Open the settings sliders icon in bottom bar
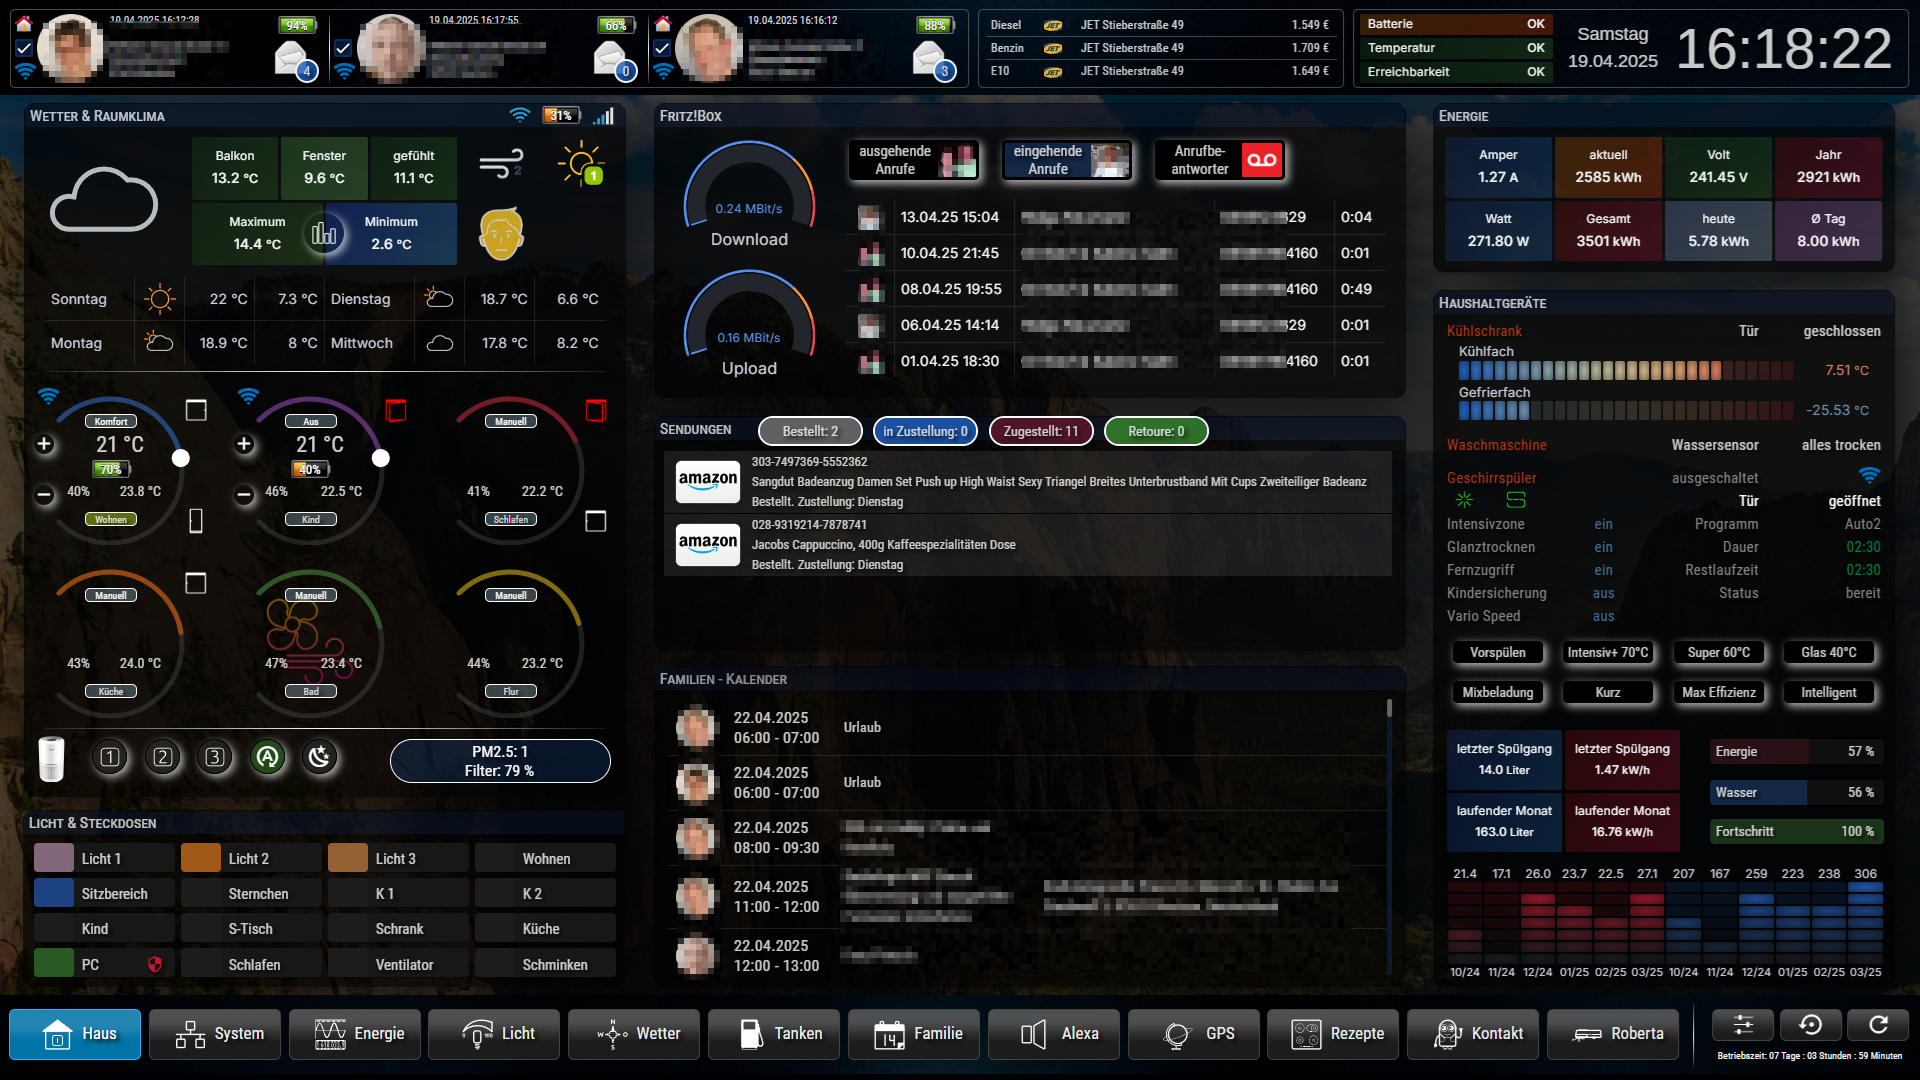Screen dimensions: 1920x1080 click(x=1742, y=1025)
